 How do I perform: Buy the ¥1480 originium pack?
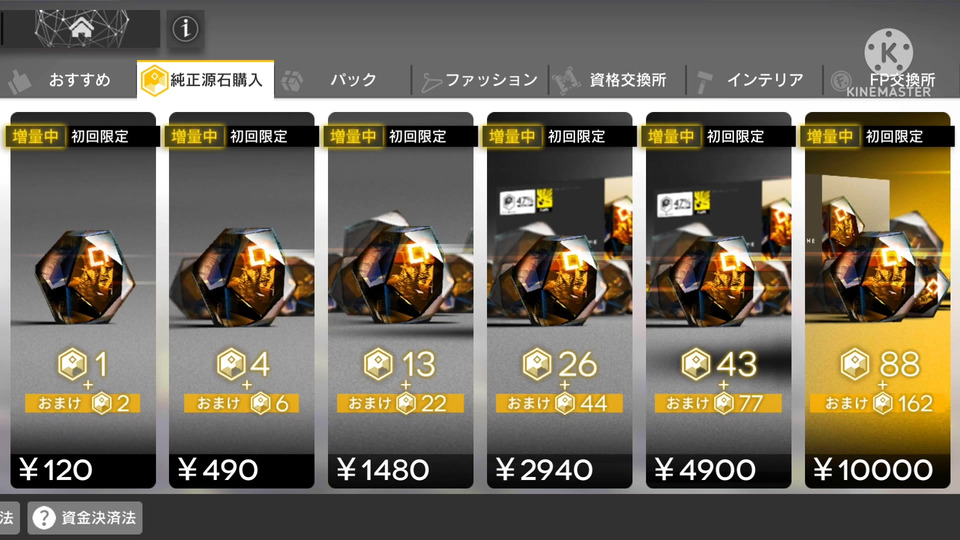[400, 300]
